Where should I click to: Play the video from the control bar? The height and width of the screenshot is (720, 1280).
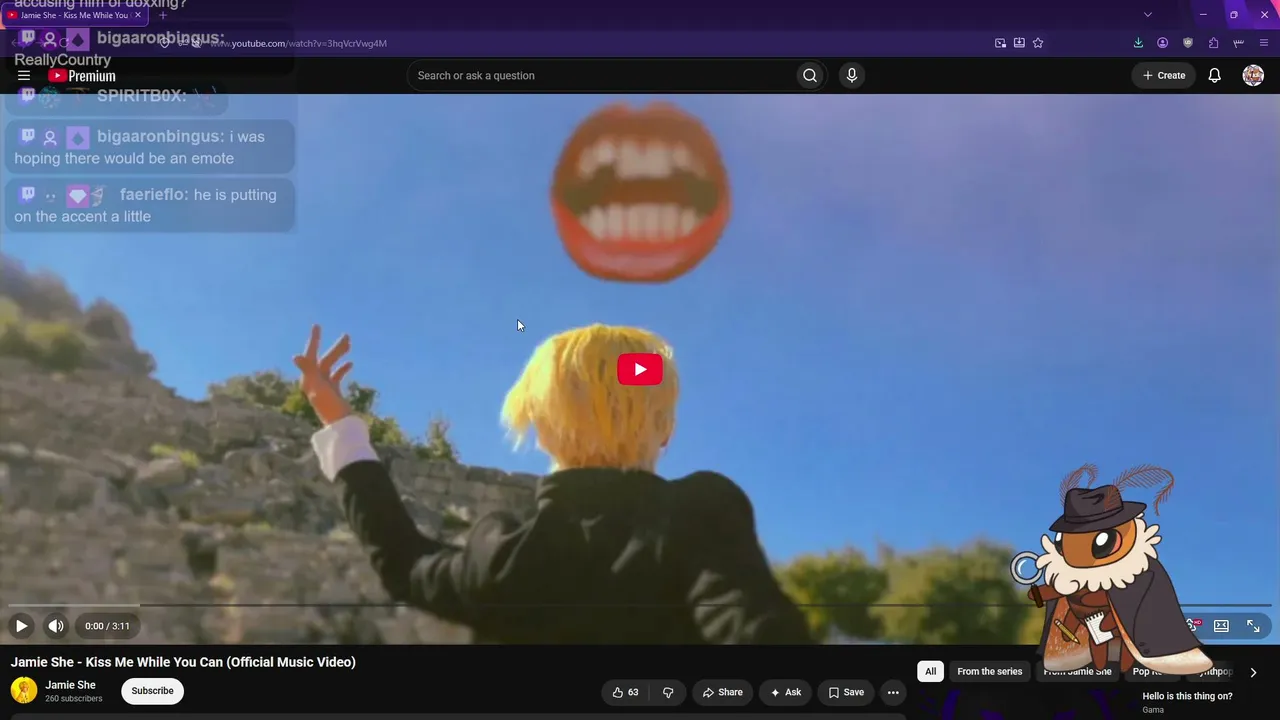click(x=21, y=626)
